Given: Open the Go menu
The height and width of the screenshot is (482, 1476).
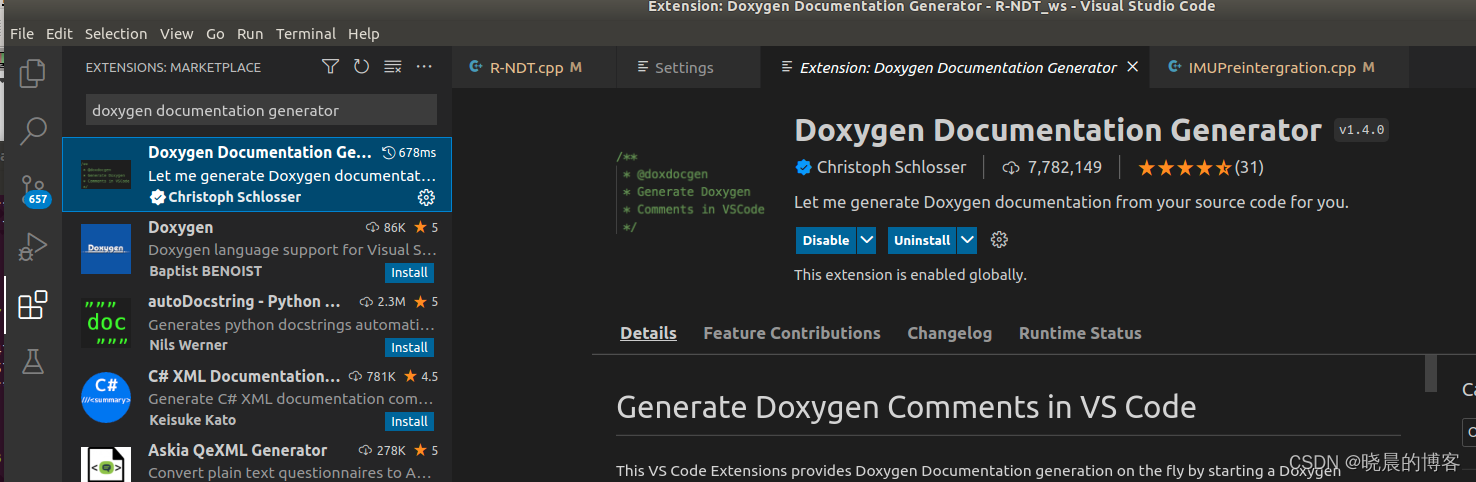Looking at the screenshot, I should (215, 33).
